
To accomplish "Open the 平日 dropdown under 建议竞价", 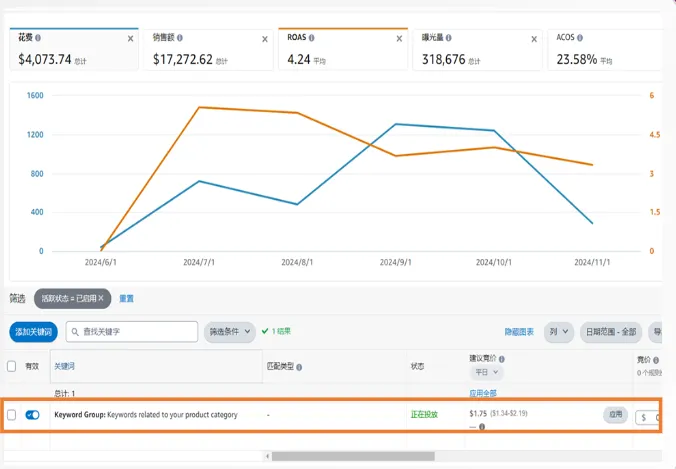I will click(485, 372).
